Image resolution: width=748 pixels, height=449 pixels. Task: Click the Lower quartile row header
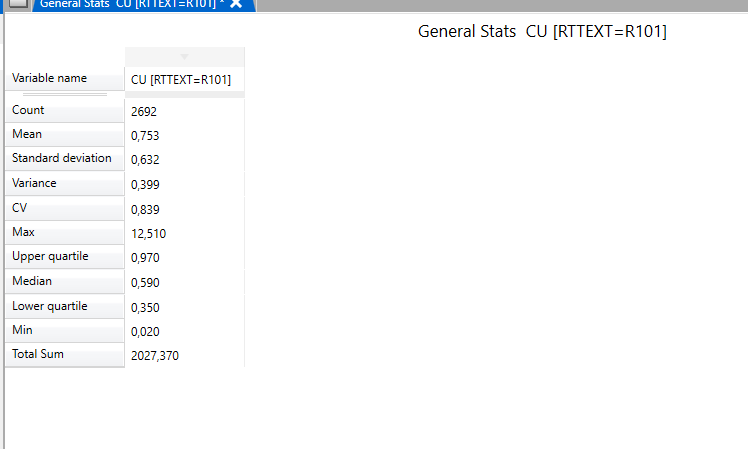click(x=65, y=306)
